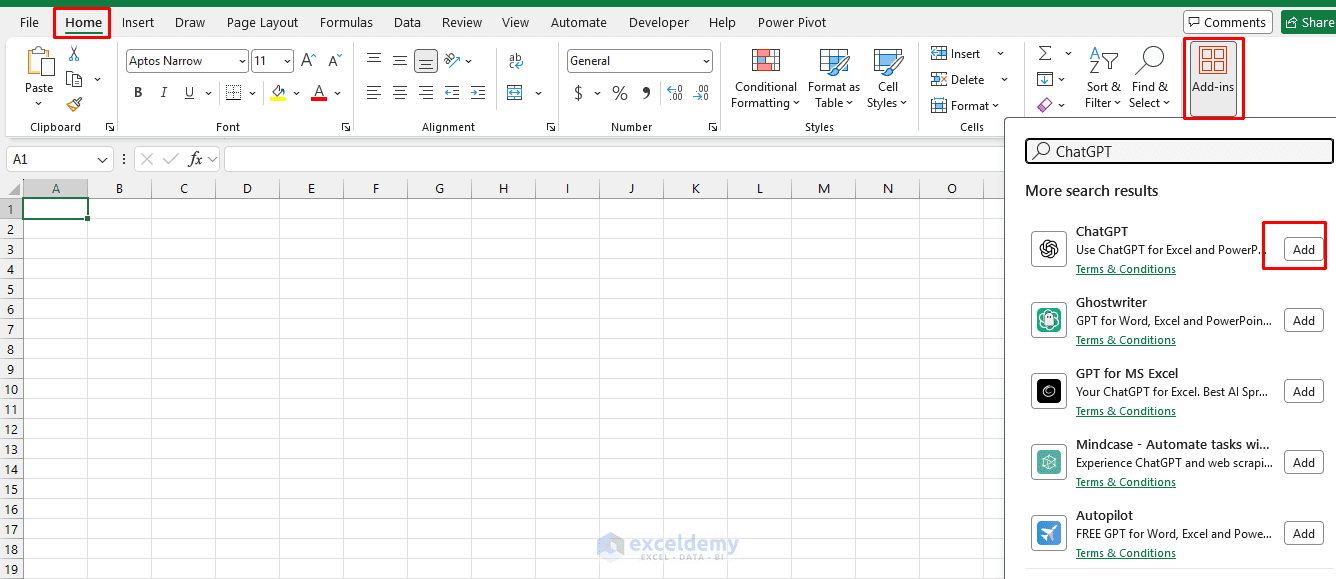
Task: Bottom align cell contents
Action: [426, 62]
